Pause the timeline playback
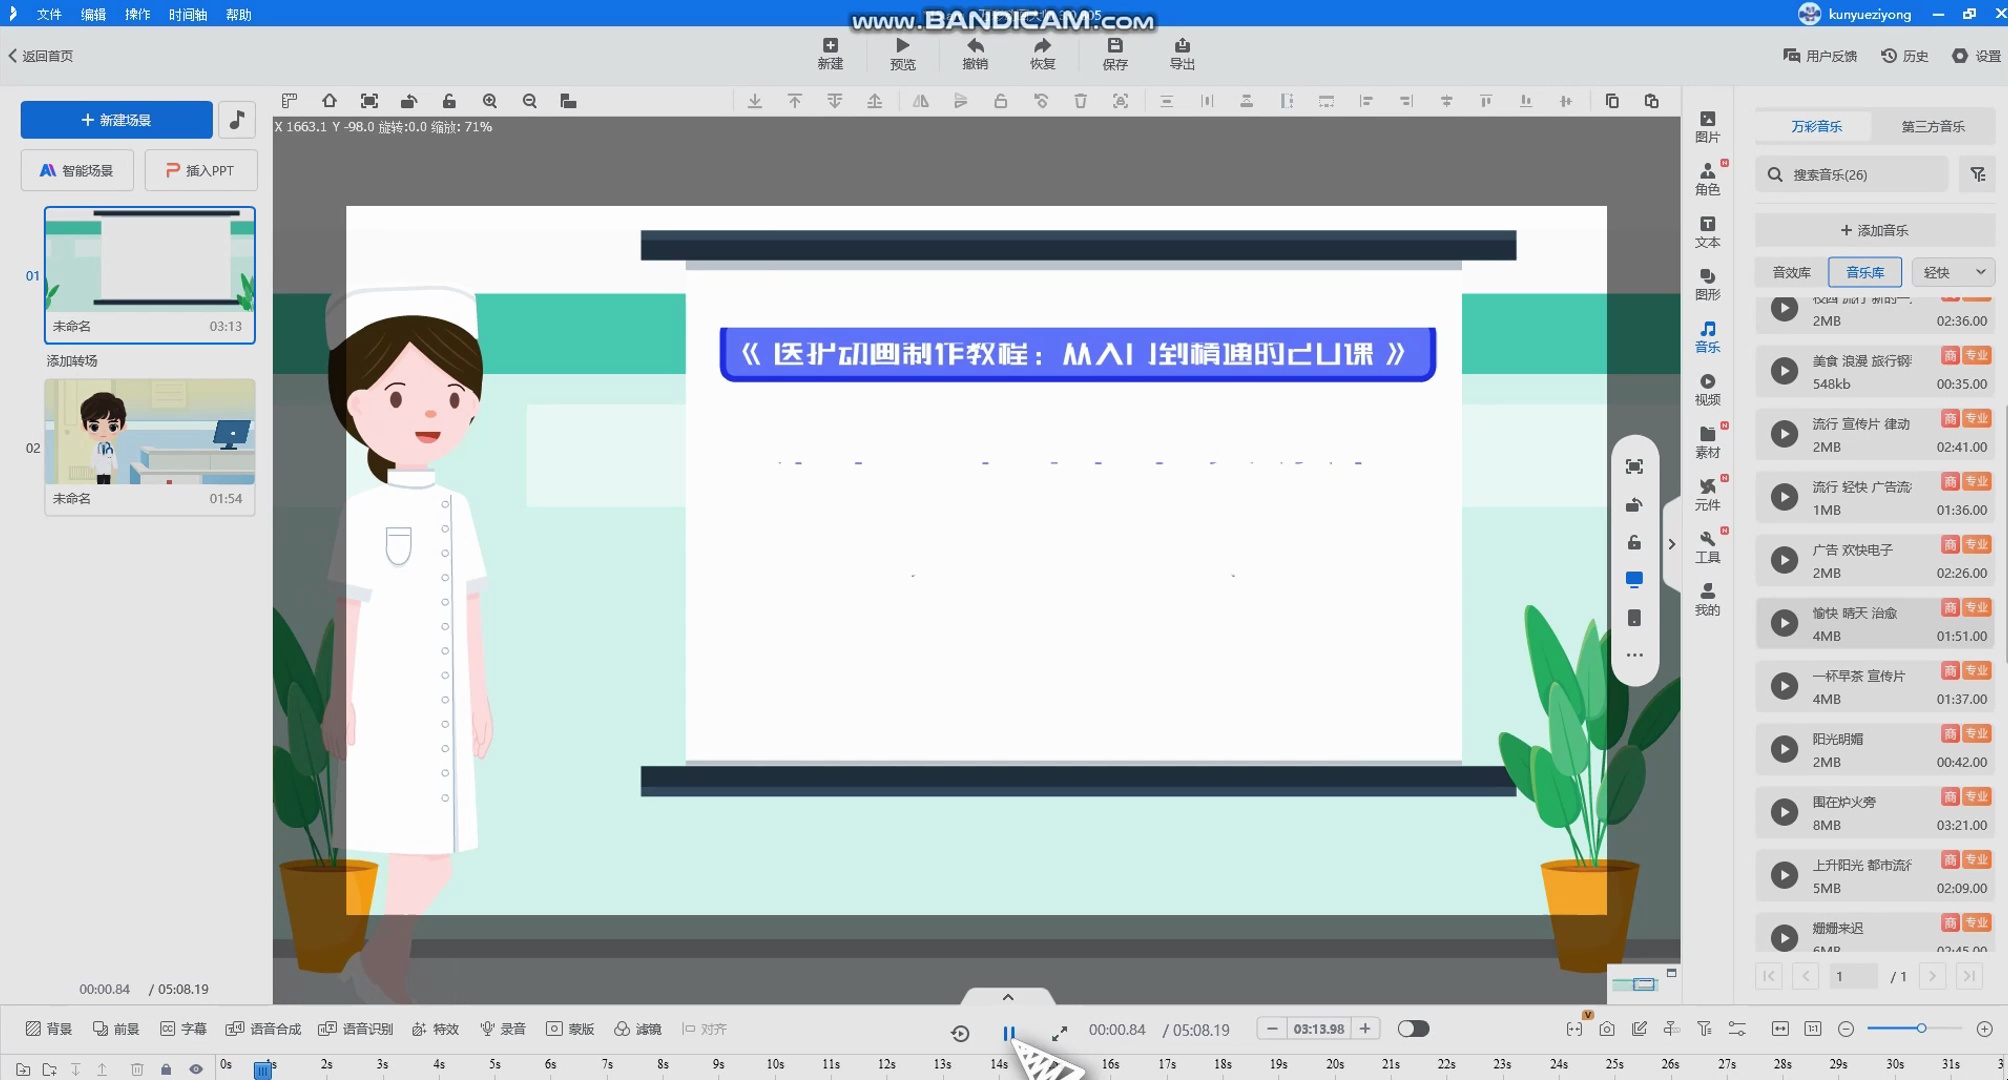The image size is (2008, 1080). point(1008,1032)
